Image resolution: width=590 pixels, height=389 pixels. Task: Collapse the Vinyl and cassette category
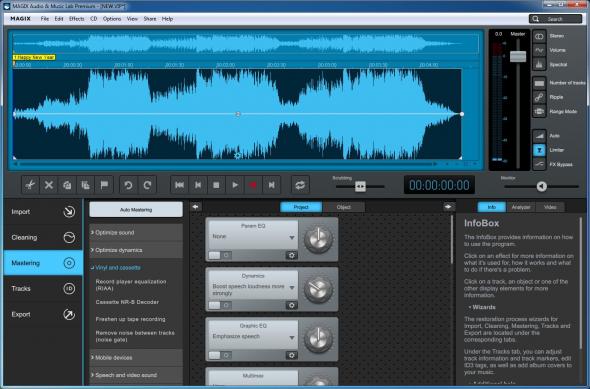(136, 267)
